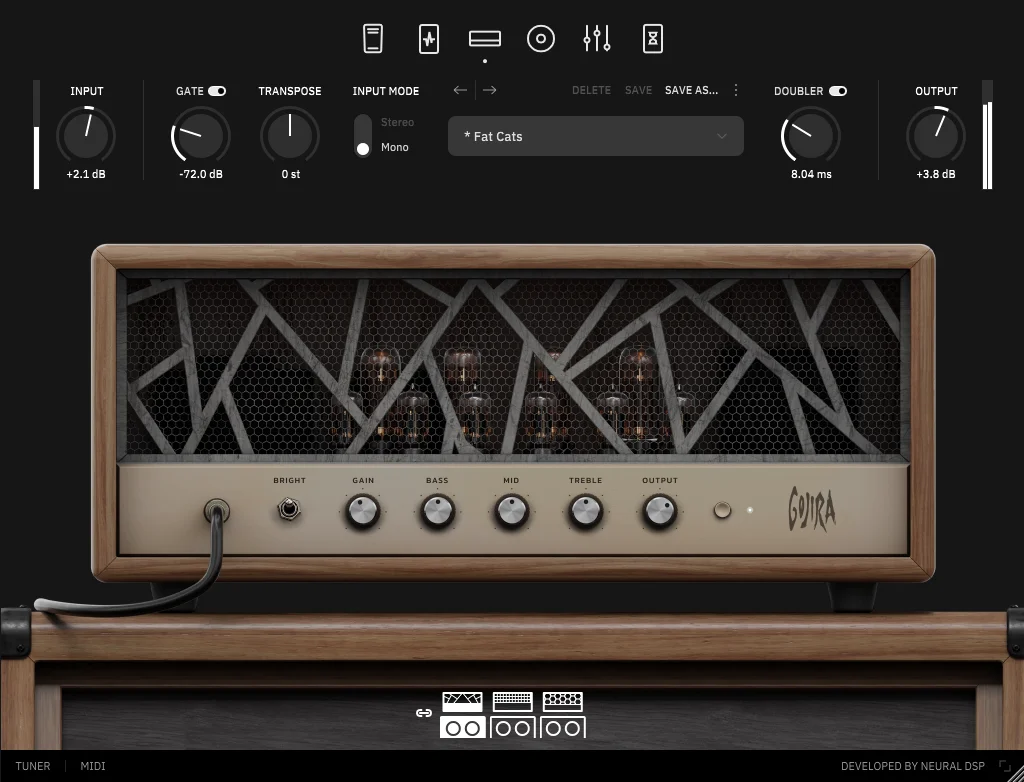Select the amp head section icon
This screenshot has height=782, width=1024.
pos(485,39)
